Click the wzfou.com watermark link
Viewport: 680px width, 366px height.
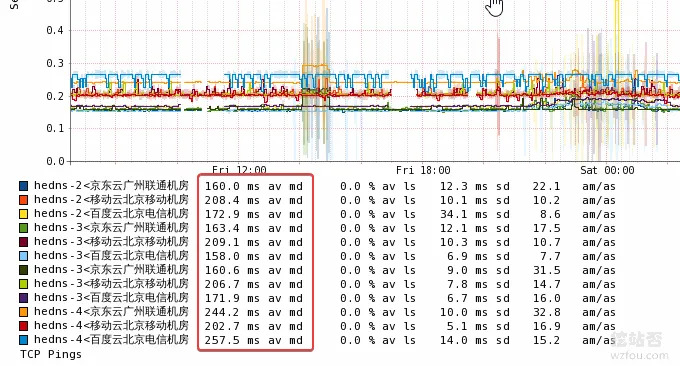click(x=639, y=356)
